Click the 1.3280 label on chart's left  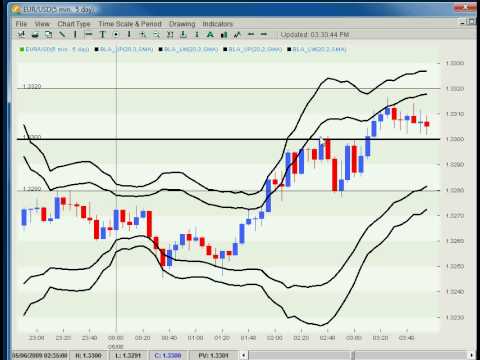(x=32, y=189)
